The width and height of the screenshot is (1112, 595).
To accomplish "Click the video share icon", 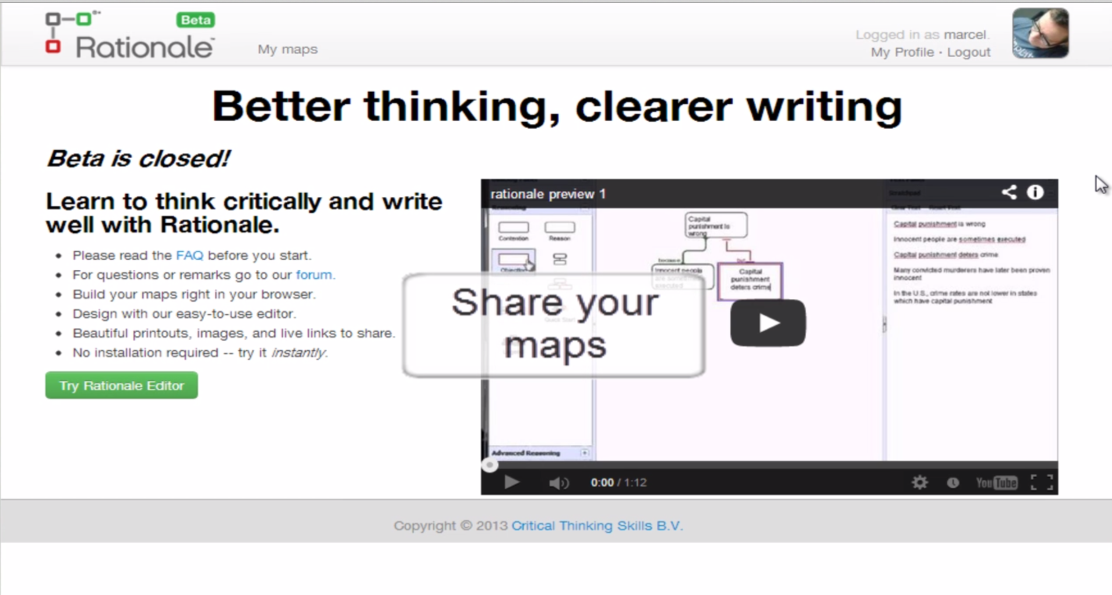I will click(x=1009, y=192).
